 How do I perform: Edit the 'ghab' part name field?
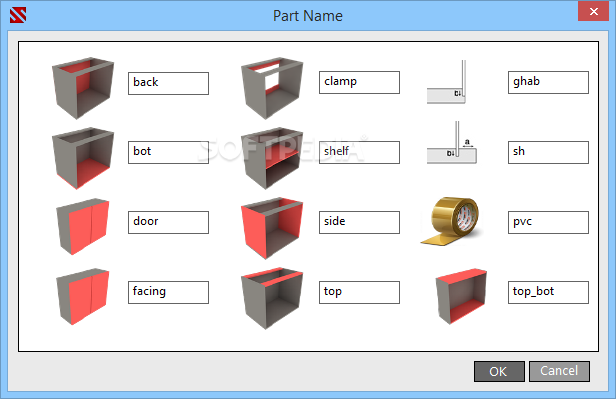548,82
